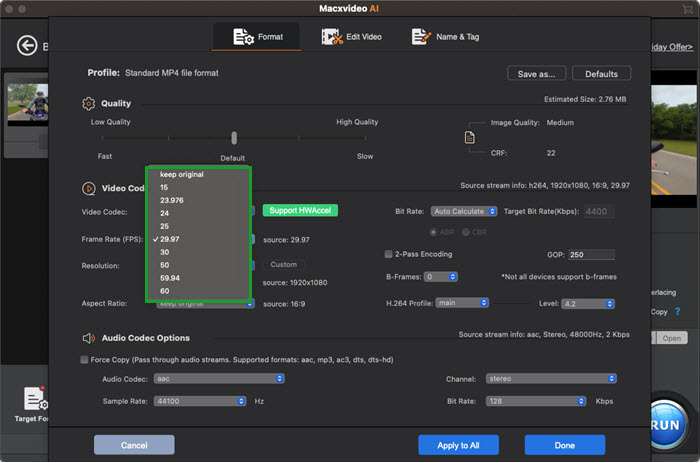
Task: Click the Quality gear icon
Action: pos(88,104)
